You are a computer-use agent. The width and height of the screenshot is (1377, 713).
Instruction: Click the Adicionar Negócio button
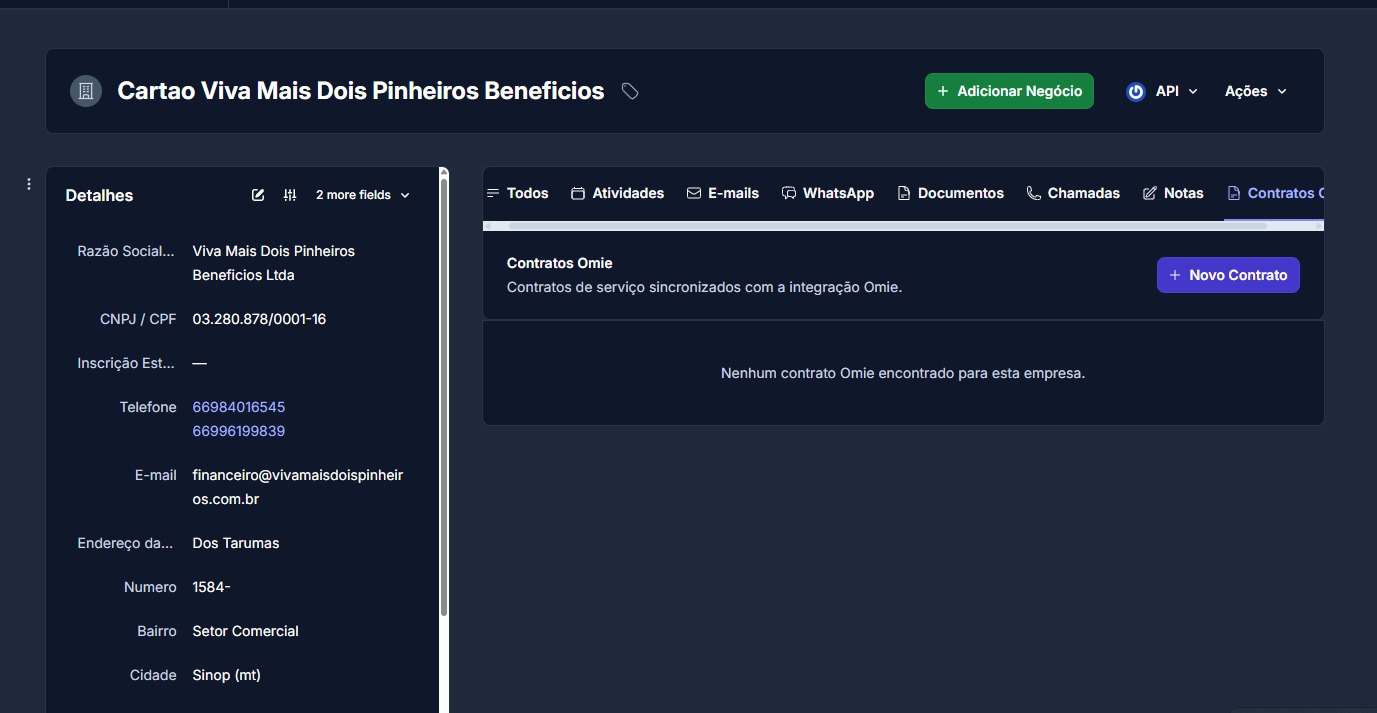click(1009, 91)
